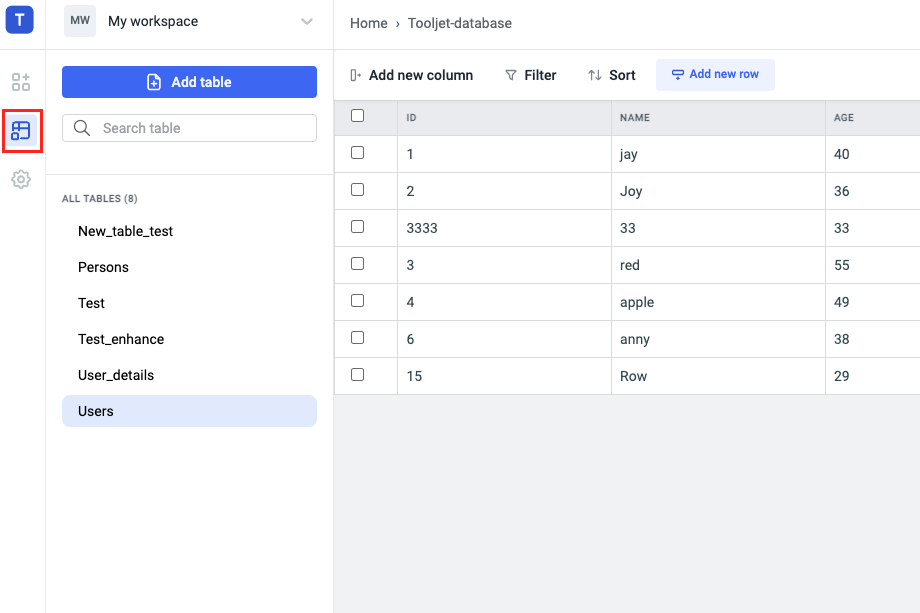Focus the Search table input field

(200, 128)
